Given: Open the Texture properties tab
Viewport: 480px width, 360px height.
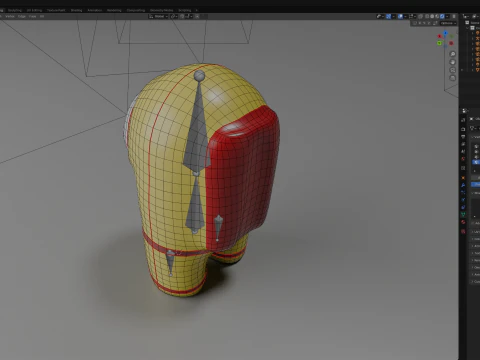Looking at the screenshot, I should [463, 231].
